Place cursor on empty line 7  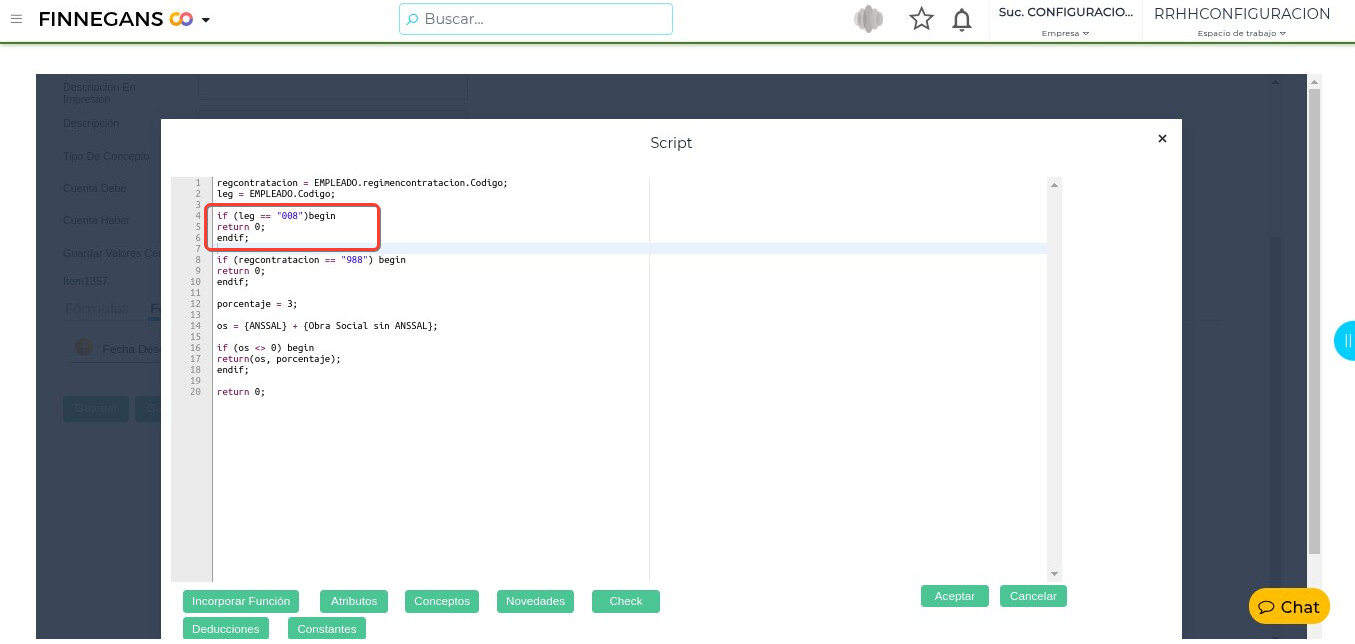tap(630, 249)
